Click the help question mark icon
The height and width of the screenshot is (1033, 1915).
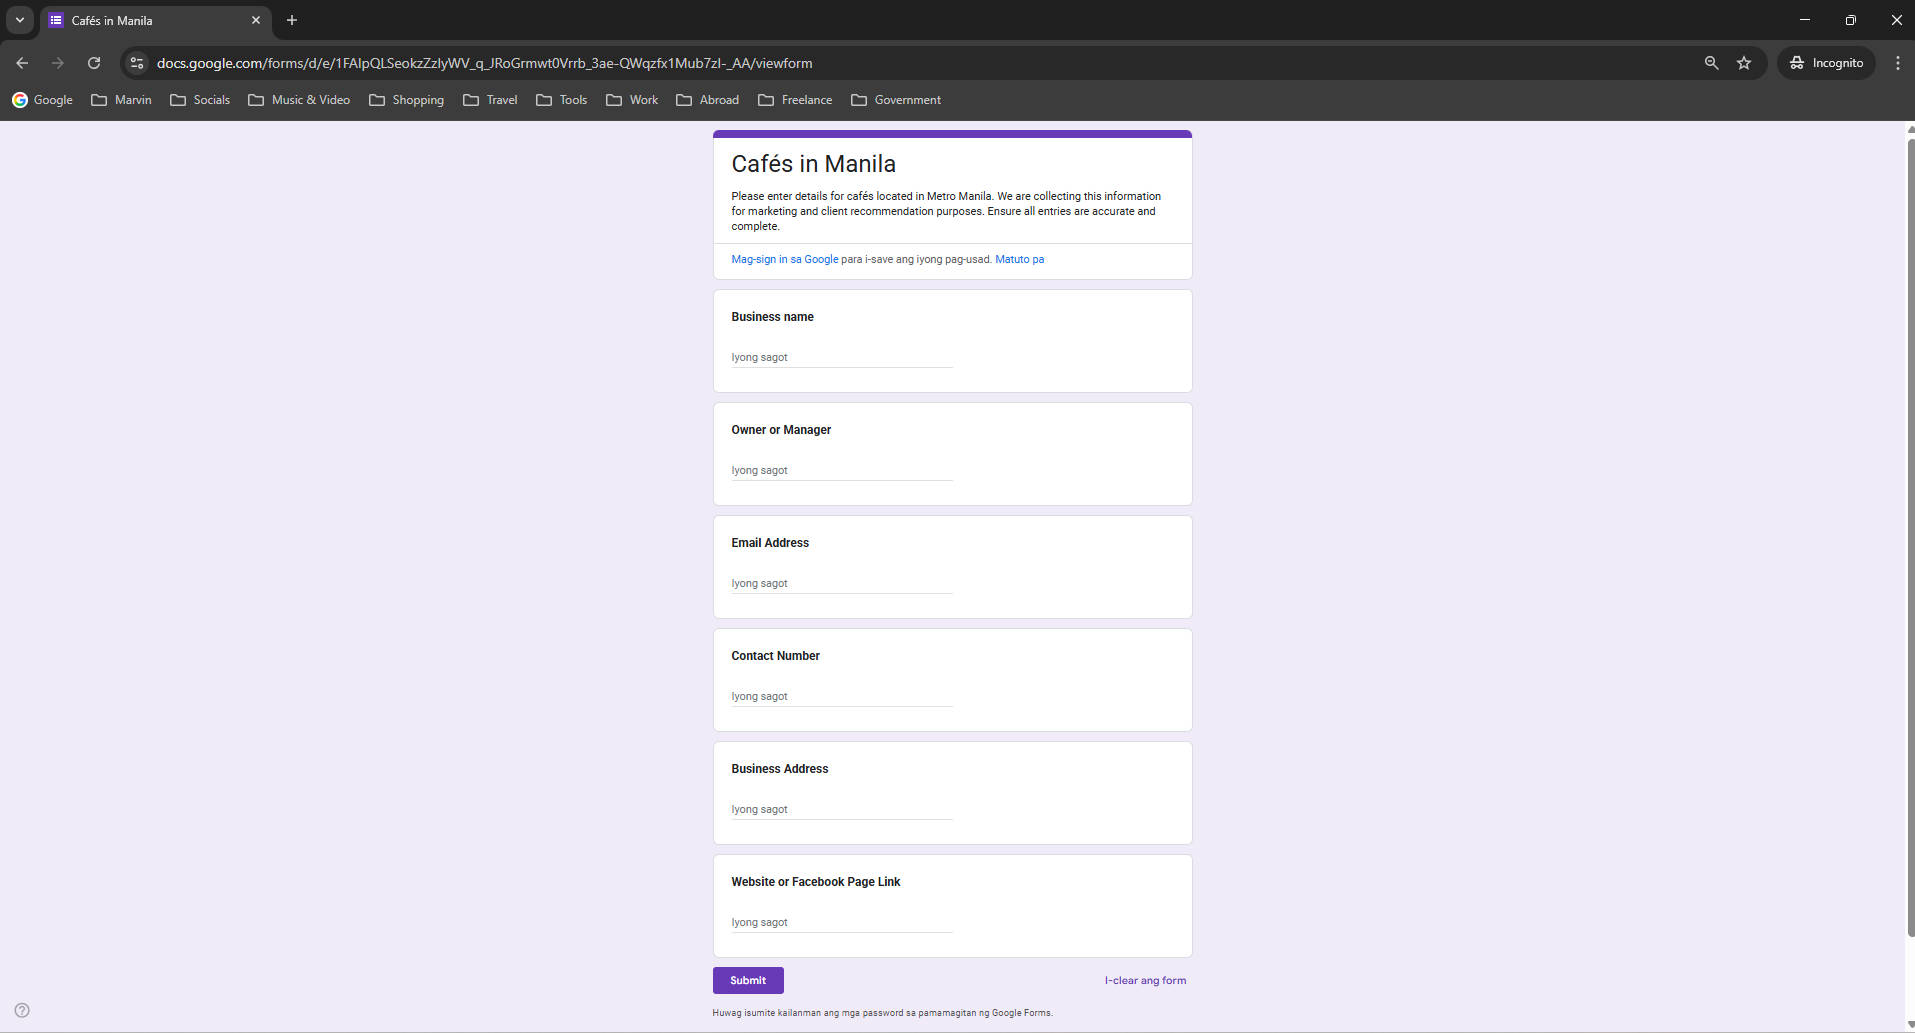[x=22, y=1010]
